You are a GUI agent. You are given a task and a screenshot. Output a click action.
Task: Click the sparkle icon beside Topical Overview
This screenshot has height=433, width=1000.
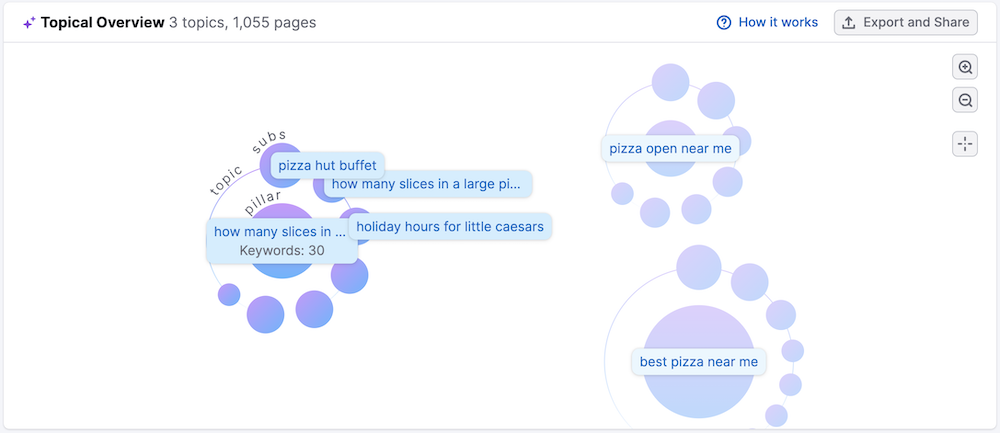[29, 22]
